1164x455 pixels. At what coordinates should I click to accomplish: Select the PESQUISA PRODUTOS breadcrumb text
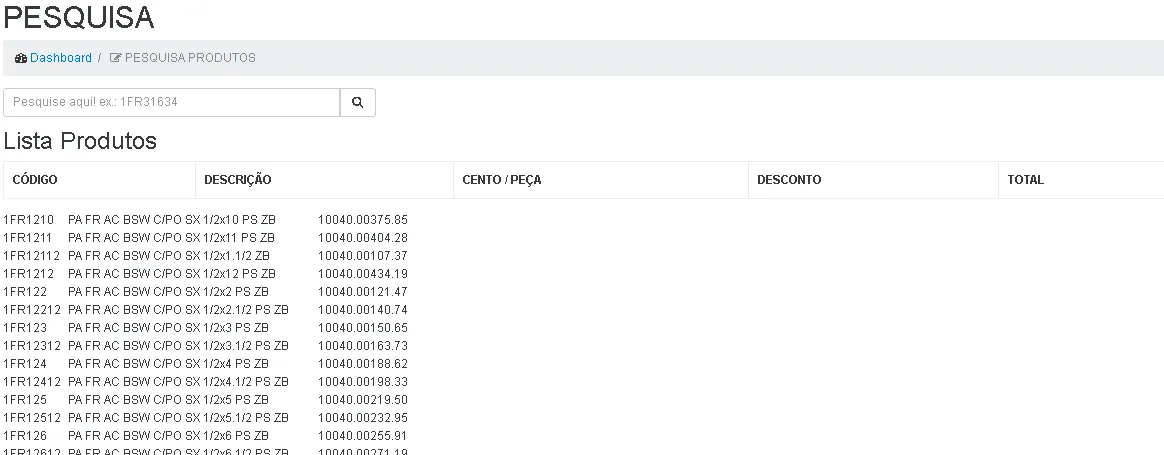[190, 58]
